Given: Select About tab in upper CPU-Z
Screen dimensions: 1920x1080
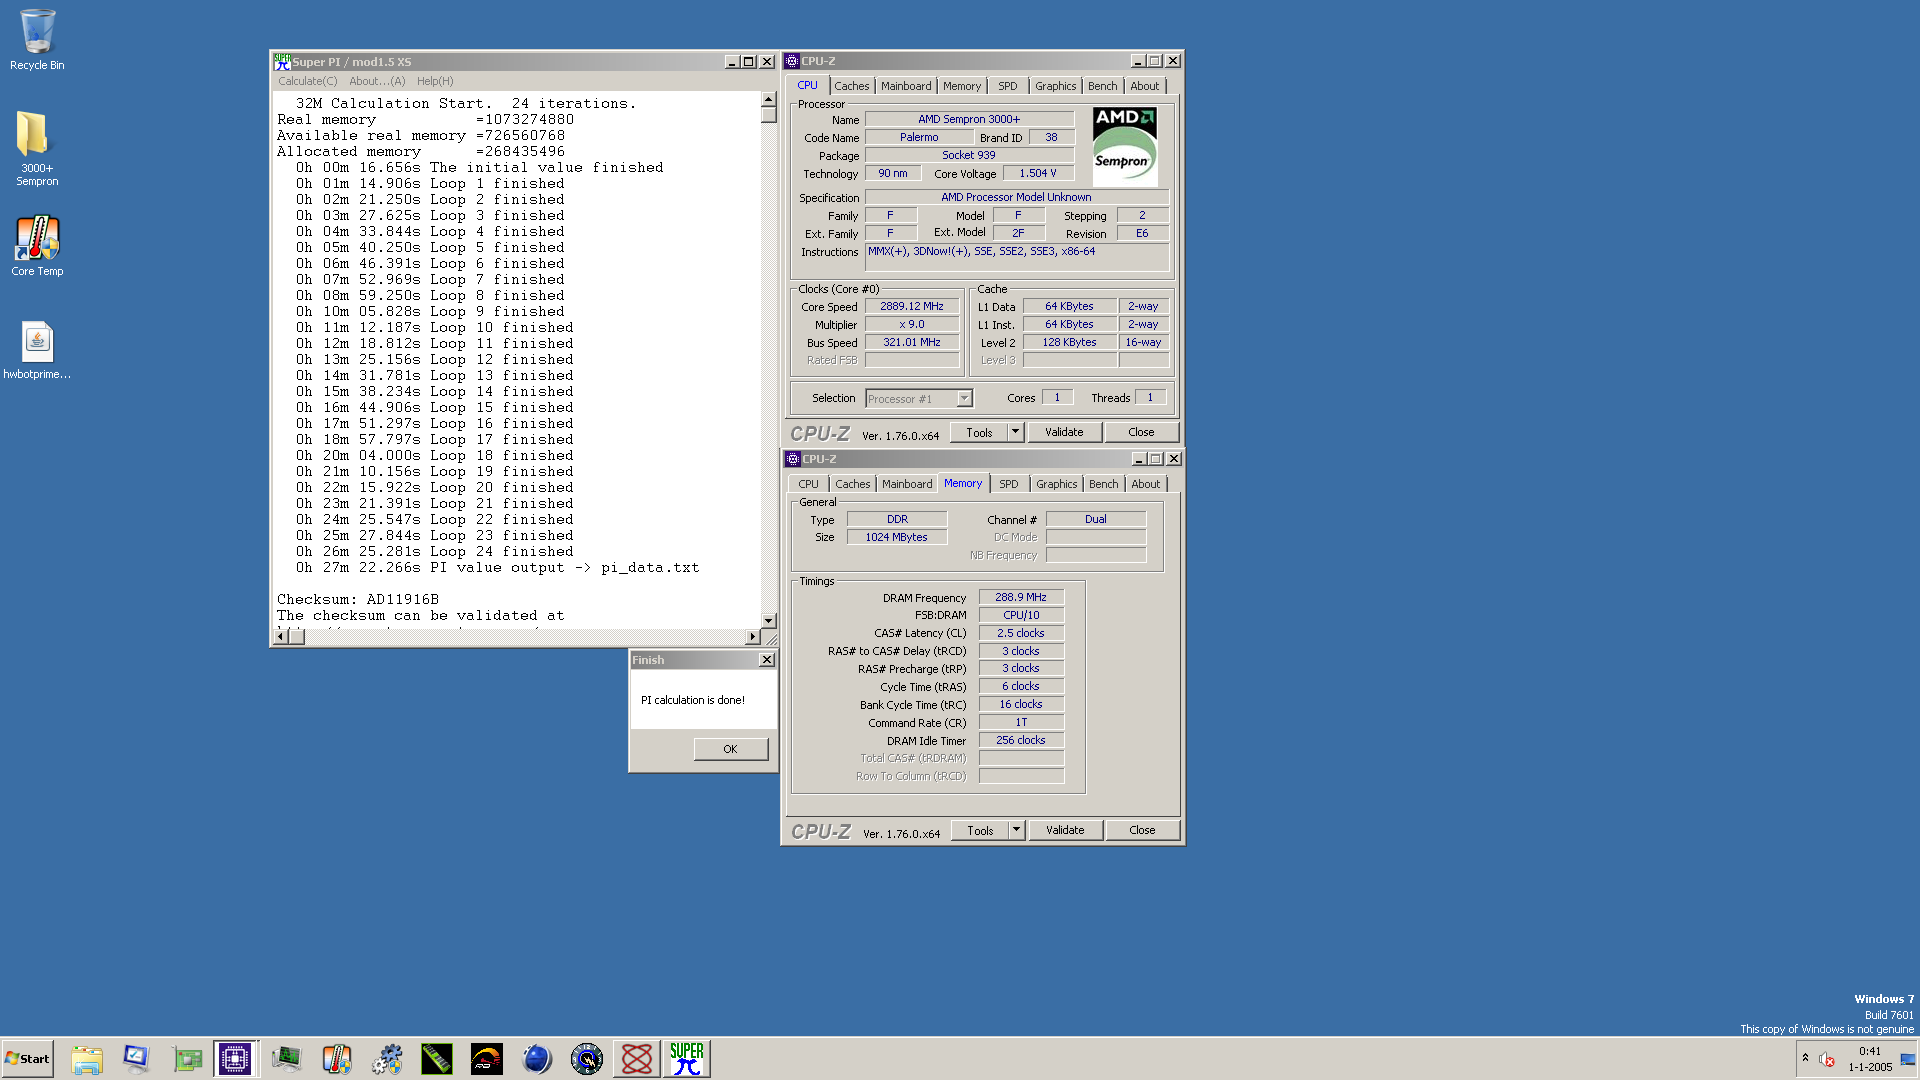Looking at the screenshot, I should click(1145, 86).
